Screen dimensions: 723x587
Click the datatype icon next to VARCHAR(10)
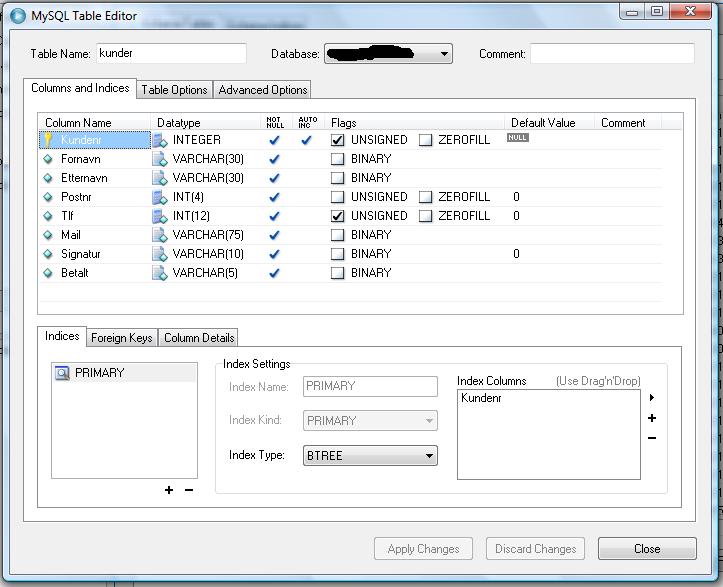tap(160, 254)
